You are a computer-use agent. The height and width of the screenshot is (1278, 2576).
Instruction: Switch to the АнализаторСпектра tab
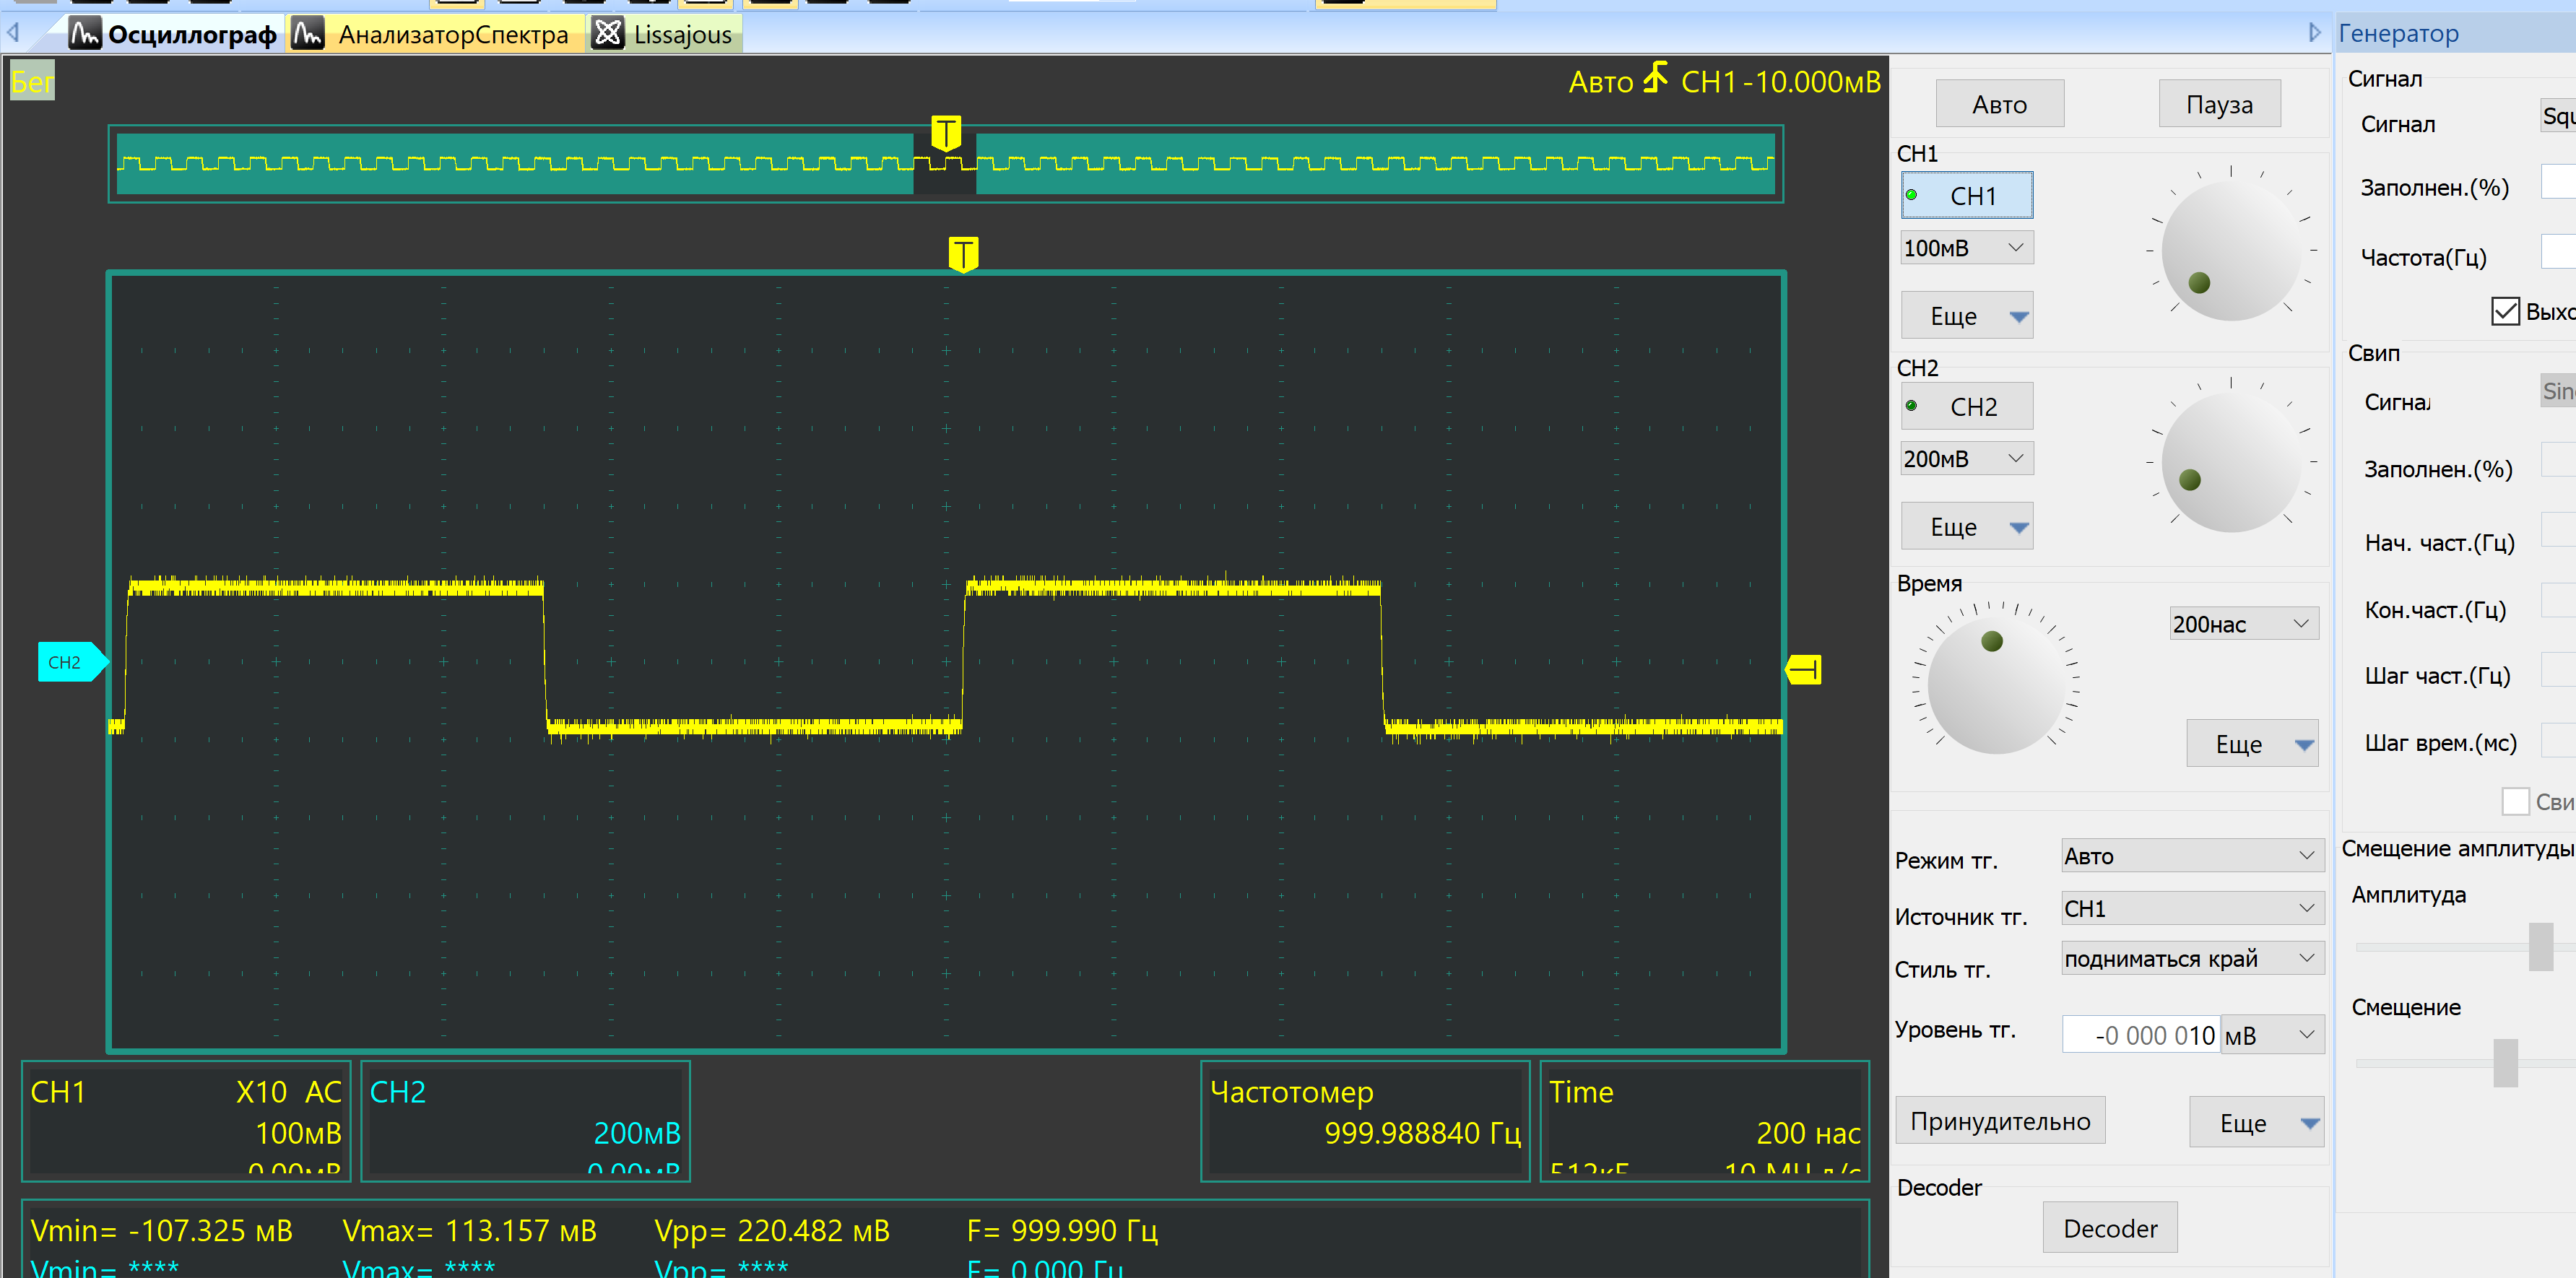coord(452,34)
